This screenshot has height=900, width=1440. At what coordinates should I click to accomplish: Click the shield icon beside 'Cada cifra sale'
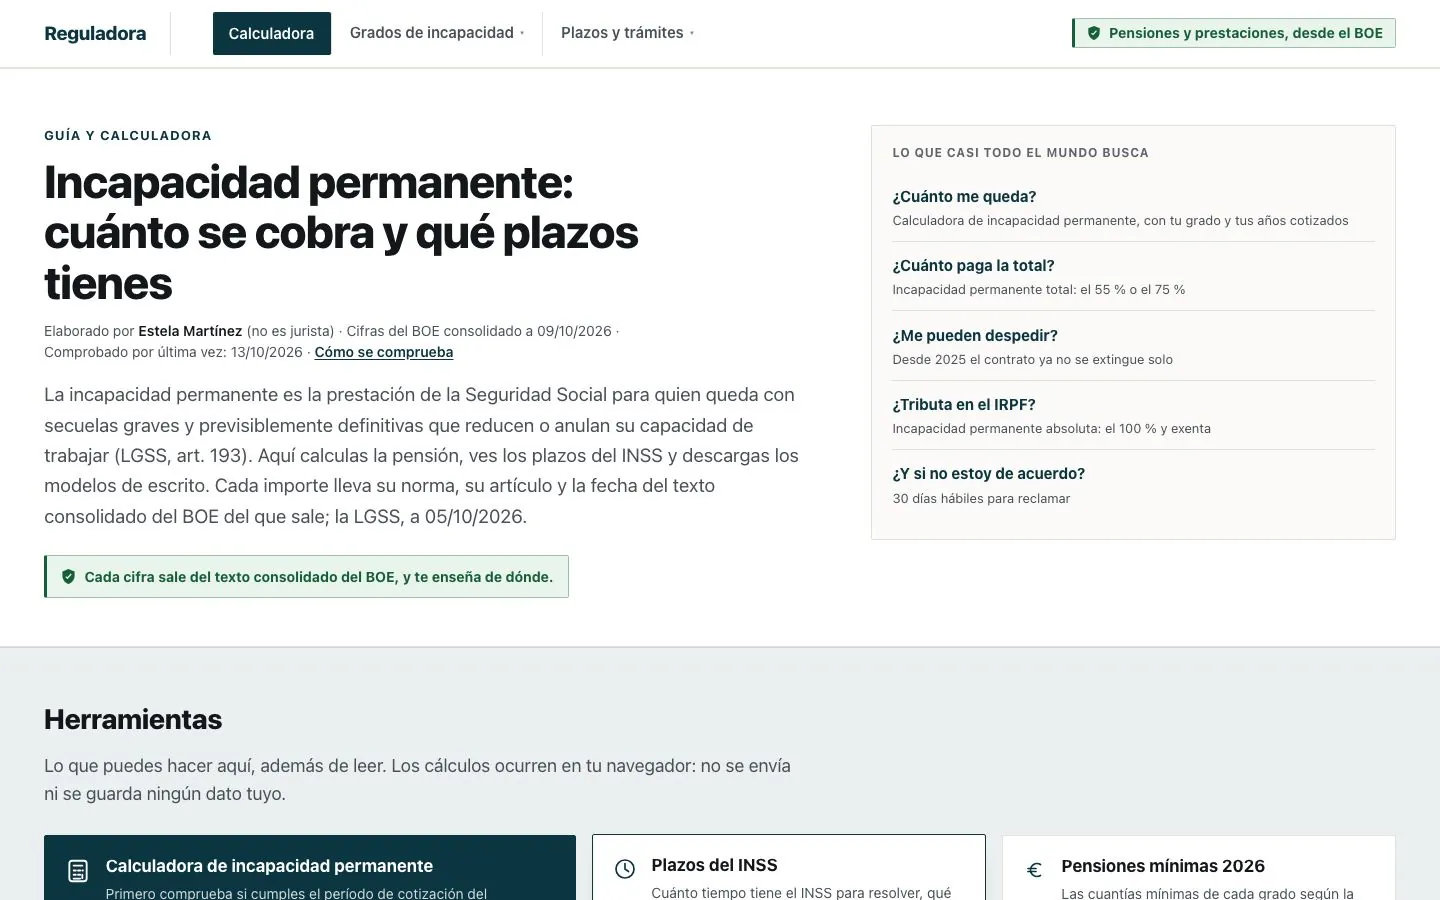(69, 577)
